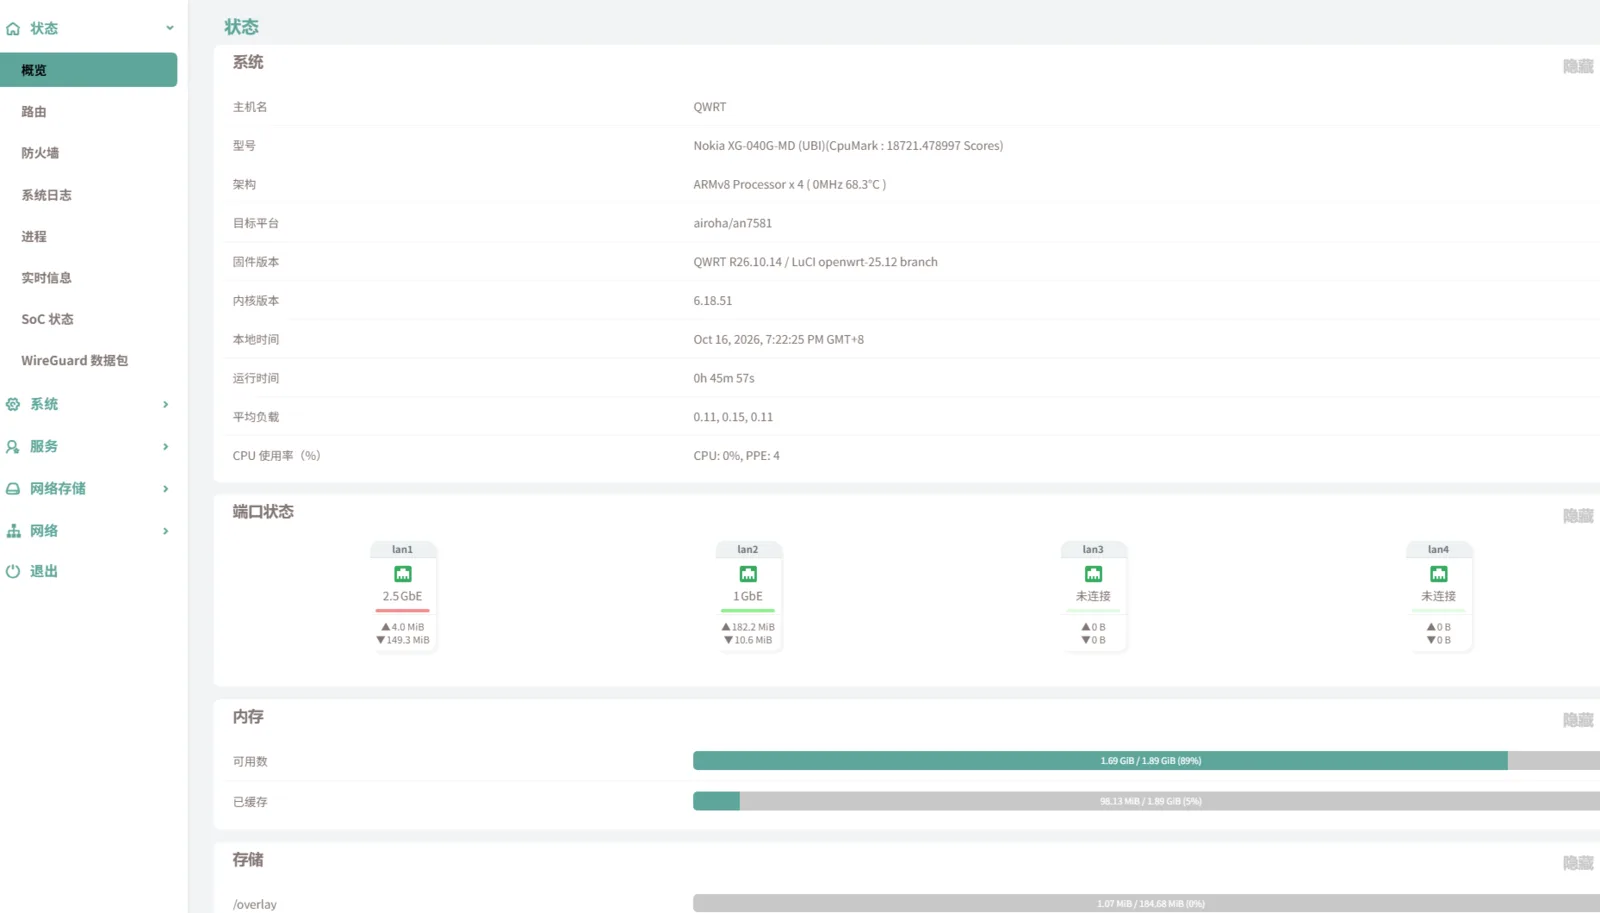Expand the 网络存储 sidebar menu arrow
1600x913 pixels.
click(166, 489)
